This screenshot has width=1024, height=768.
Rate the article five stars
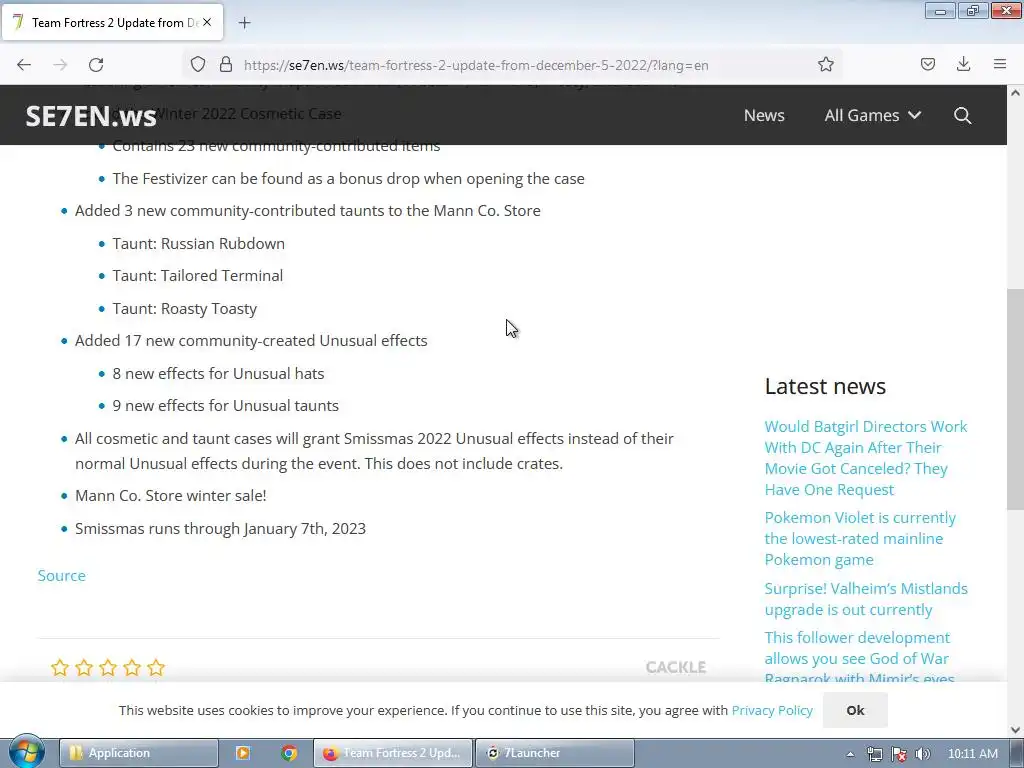coord(156,667)
